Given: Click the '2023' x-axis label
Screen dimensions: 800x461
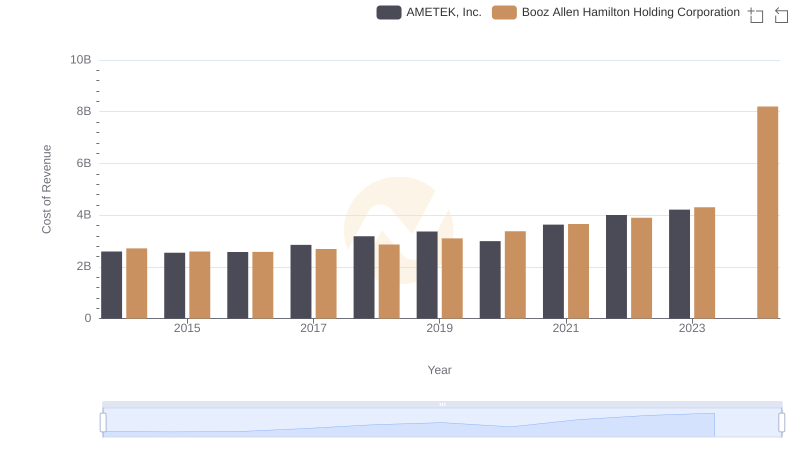Looking at the screenshot, I should 692,328.
